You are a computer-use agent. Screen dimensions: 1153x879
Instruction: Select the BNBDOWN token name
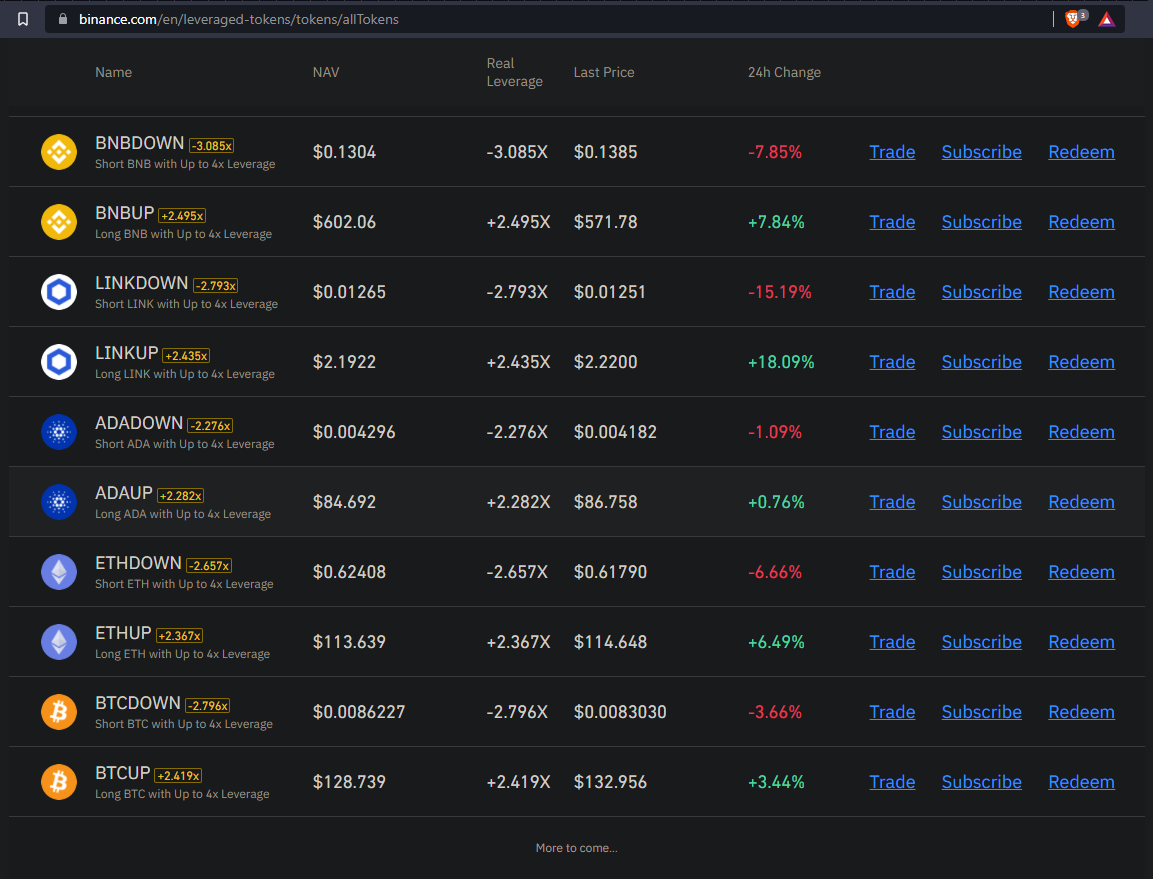140,143
